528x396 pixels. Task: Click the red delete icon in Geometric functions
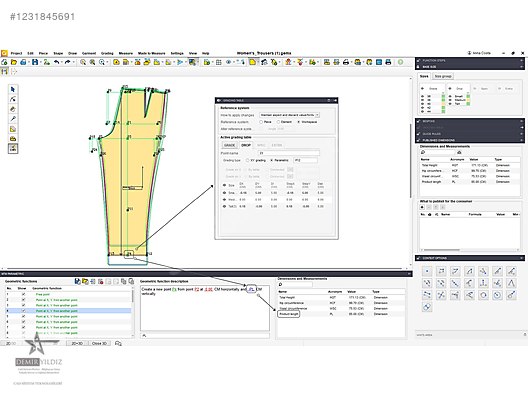(x=101, y=281)
